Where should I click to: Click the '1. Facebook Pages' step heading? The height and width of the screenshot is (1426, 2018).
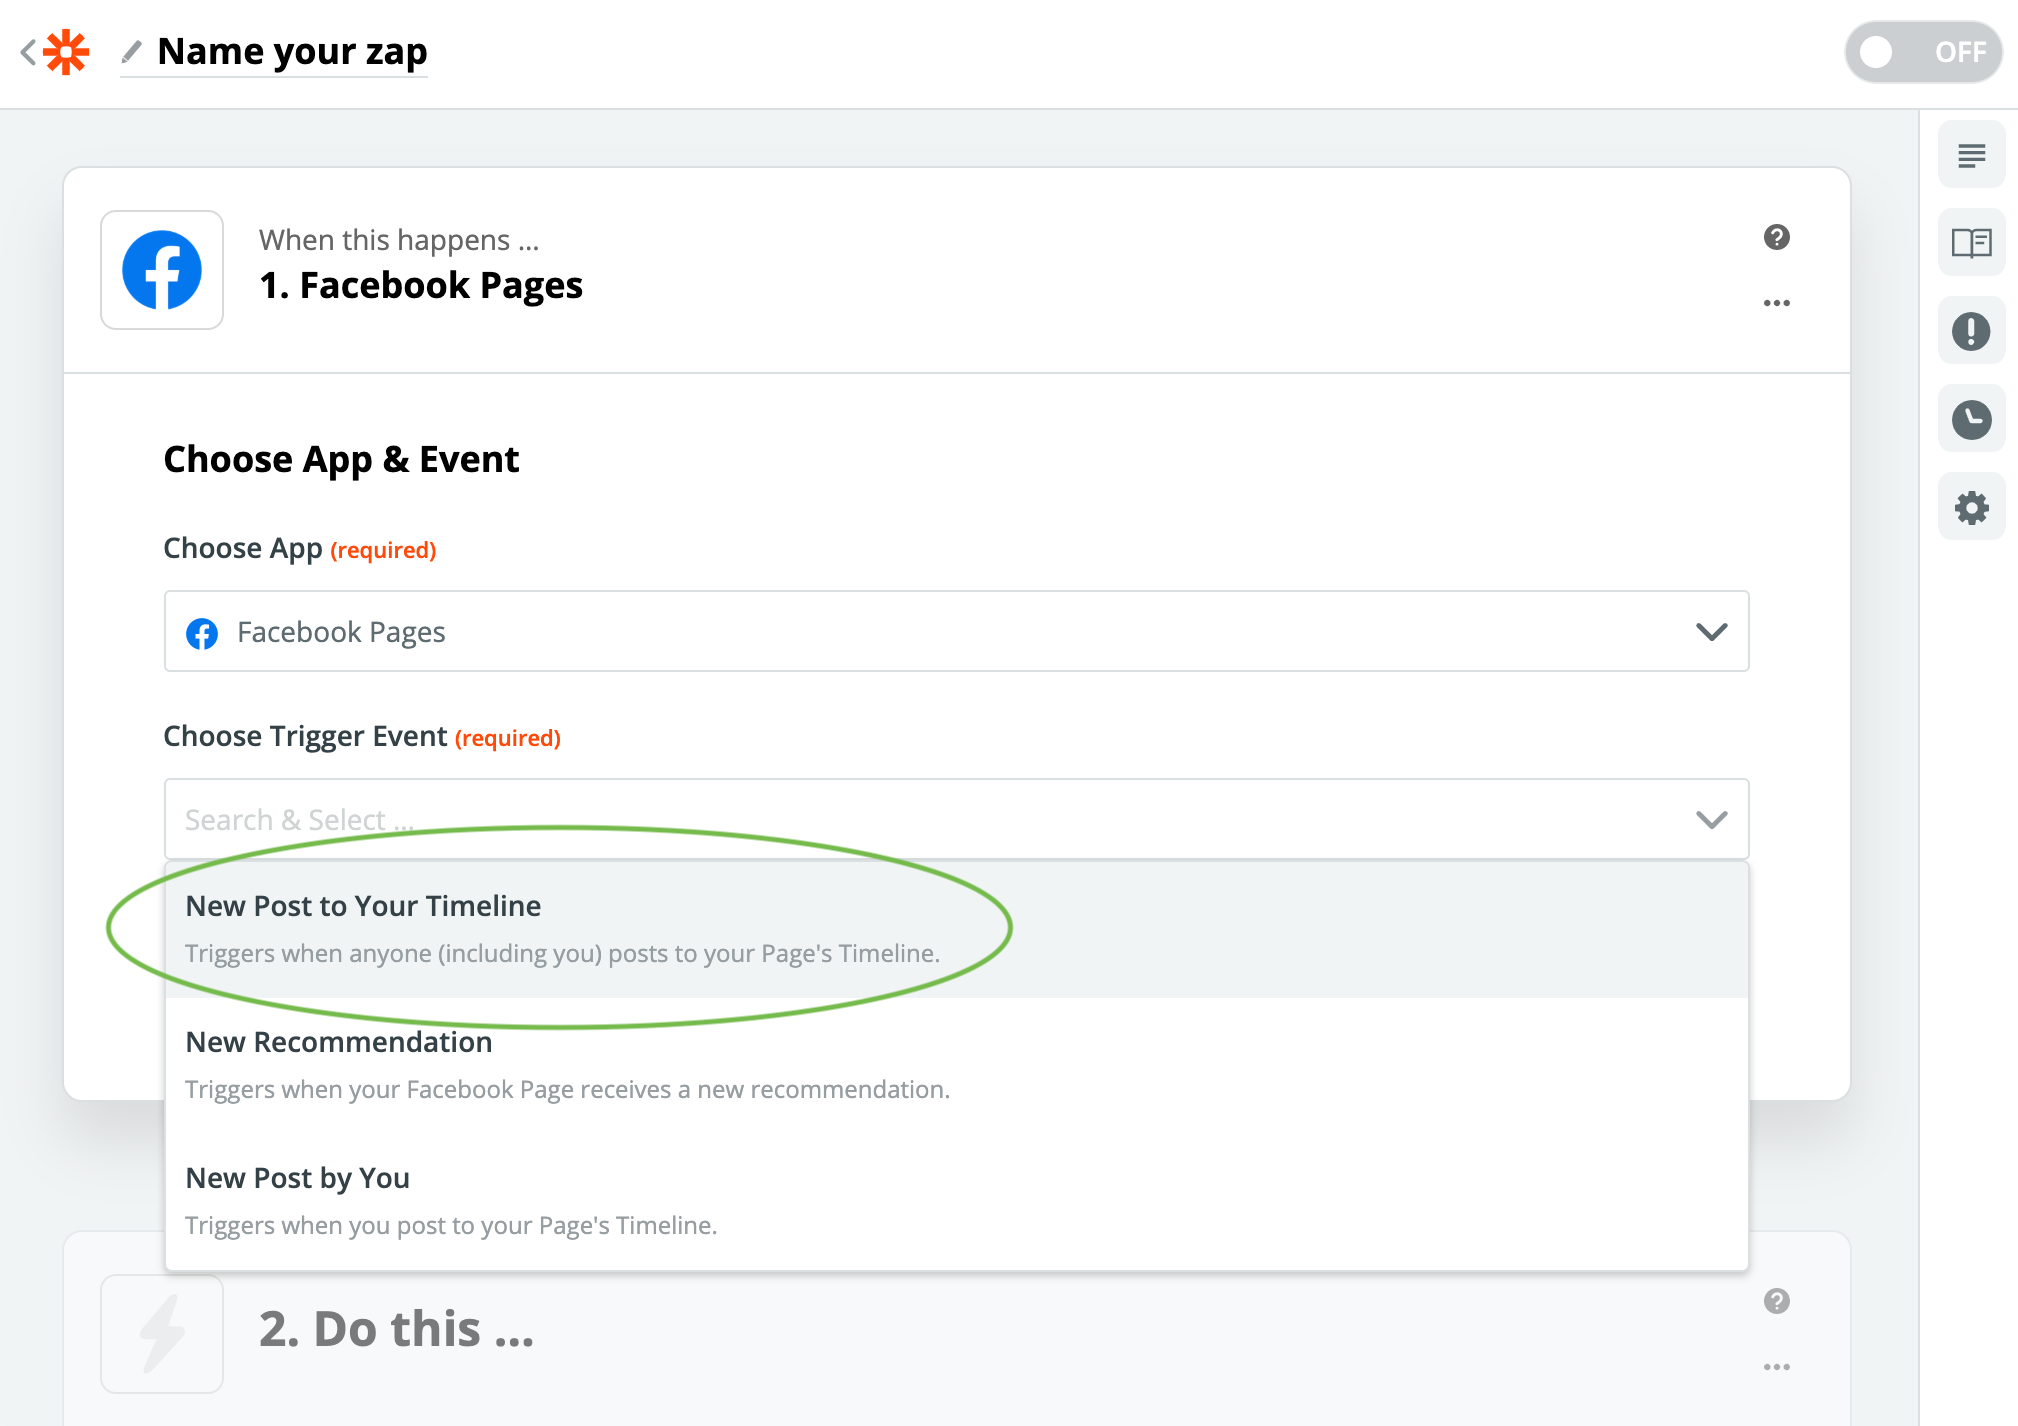[421, 285]
